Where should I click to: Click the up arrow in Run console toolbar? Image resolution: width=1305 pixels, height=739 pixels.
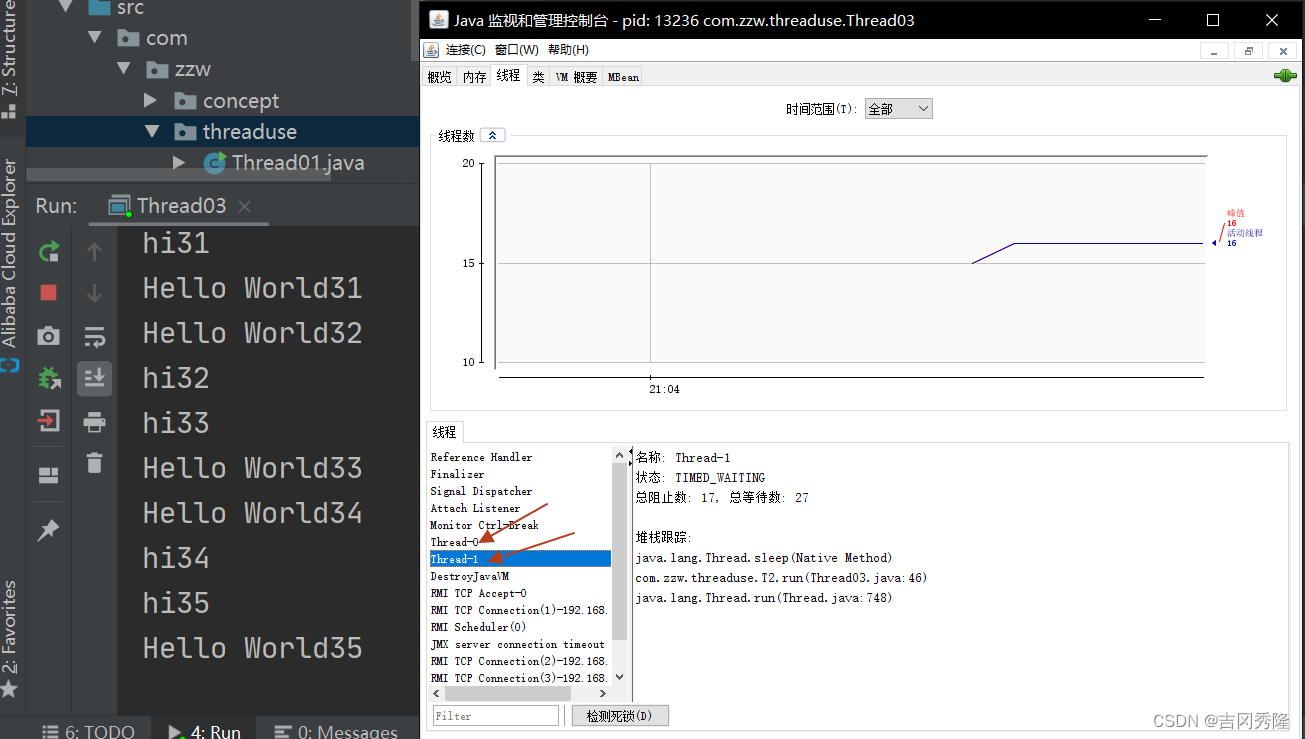coord(94,251)
